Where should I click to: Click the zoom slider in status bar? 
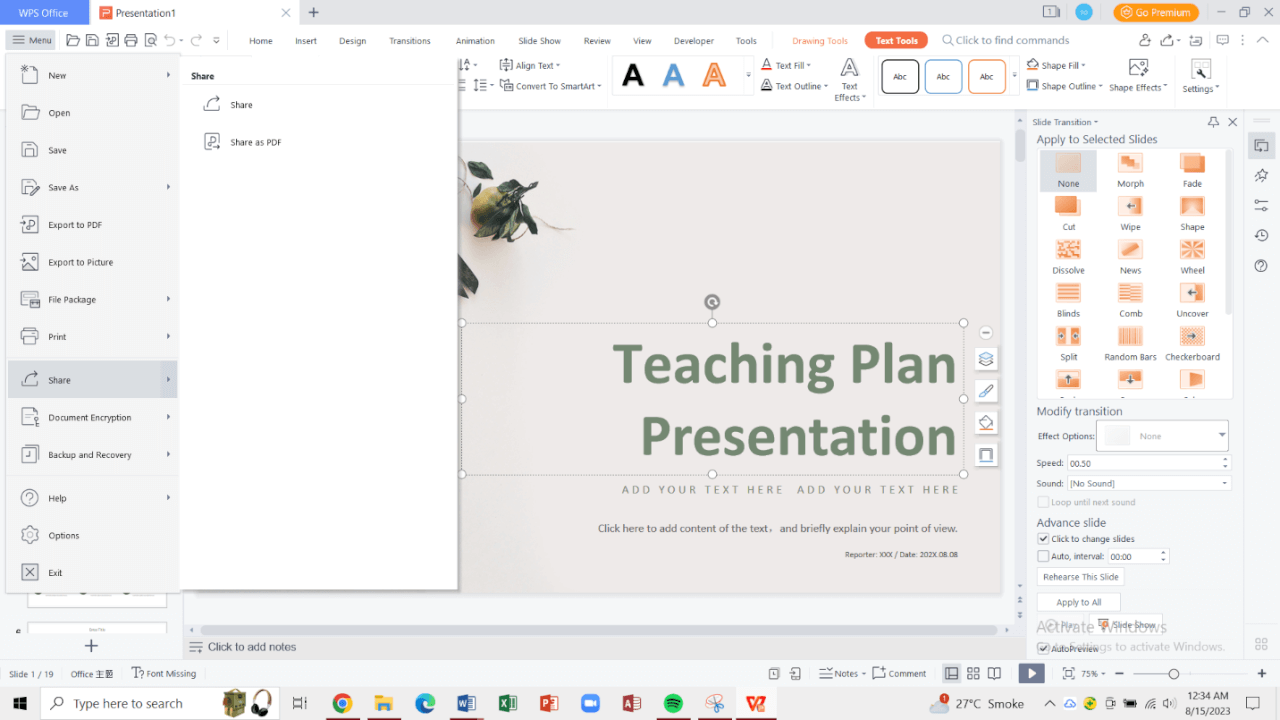(1173, 674)
